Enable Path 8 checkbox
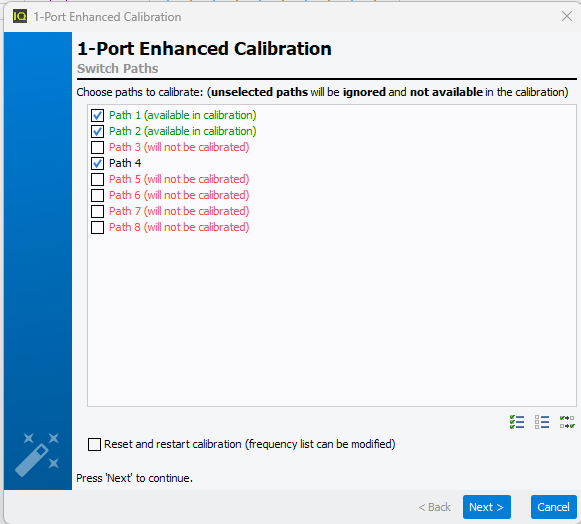This screenshot has height=524, width=581. (97, 228)
